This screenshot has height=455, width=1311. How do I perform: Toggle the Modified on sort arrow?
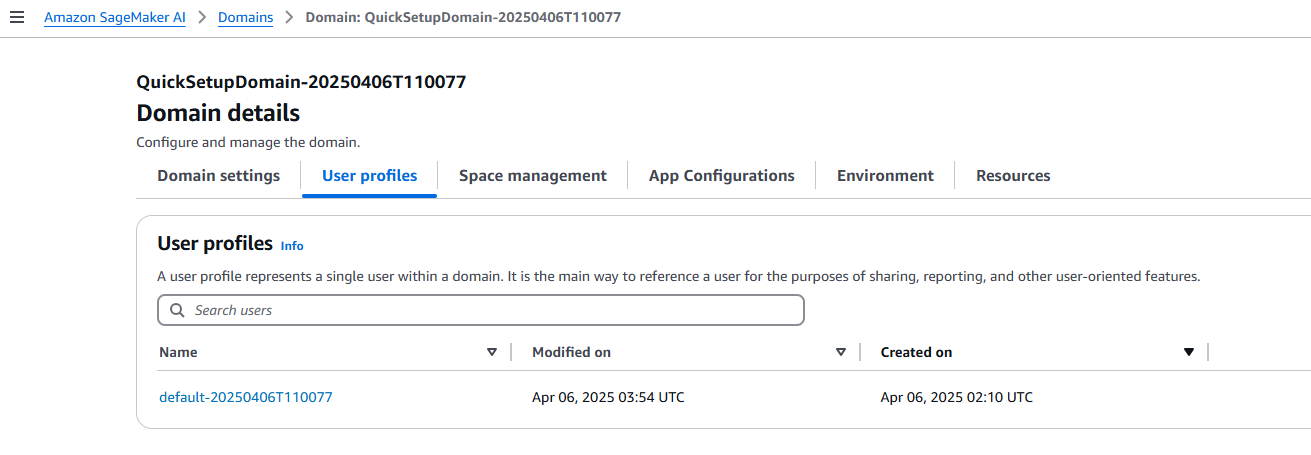click(840, 352)
